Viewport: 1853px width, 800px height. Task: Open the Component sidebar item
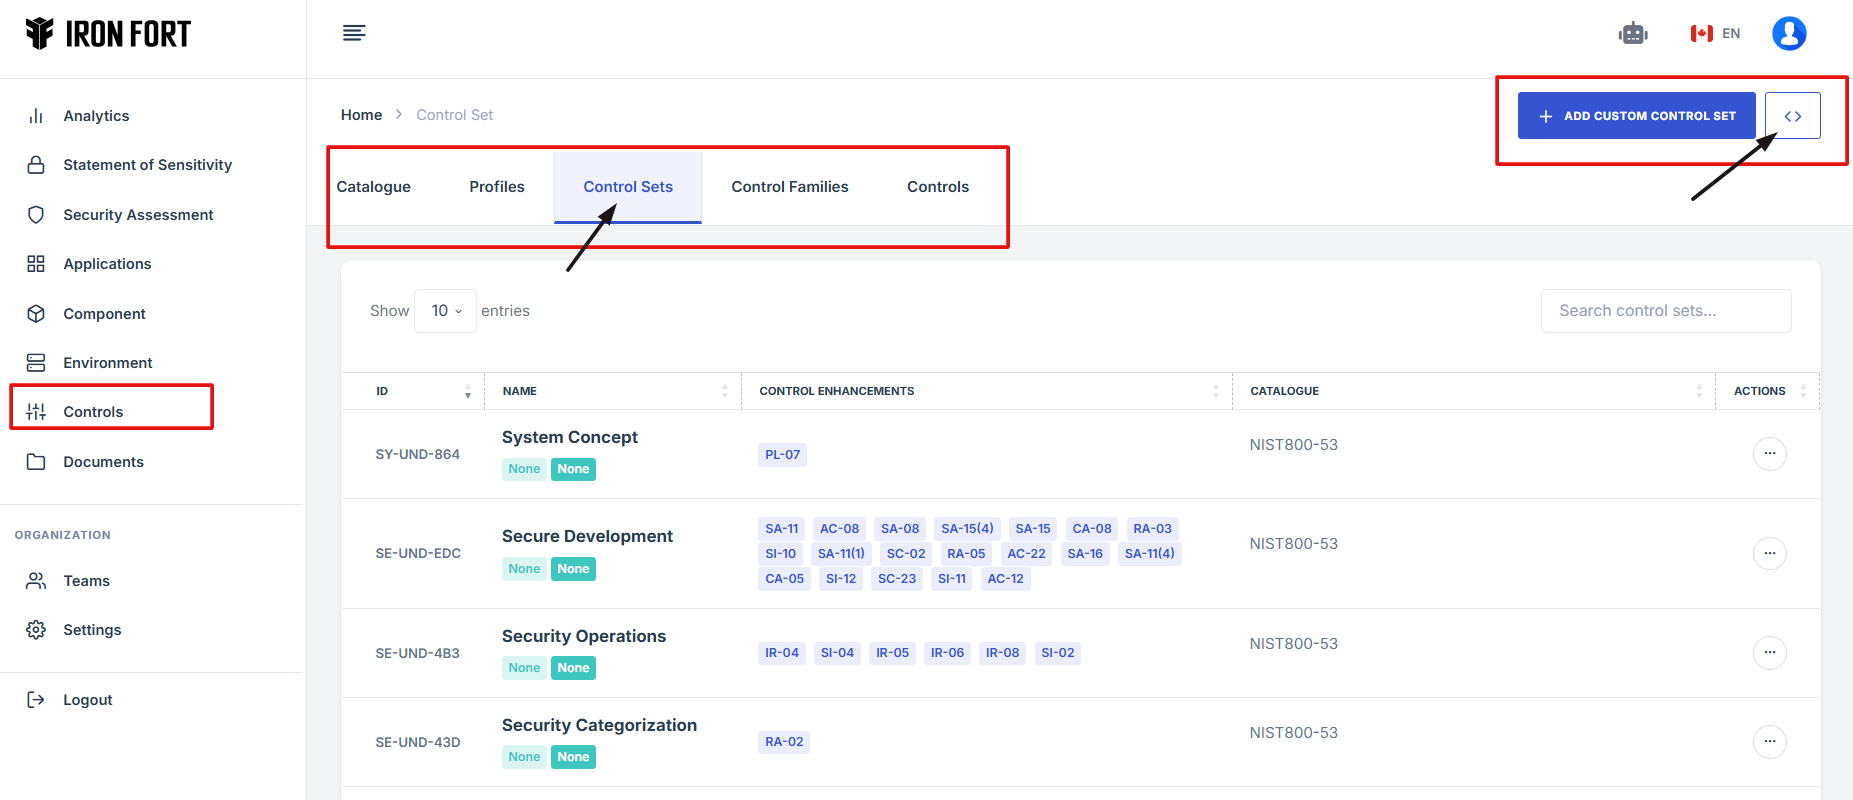[104, 314]
